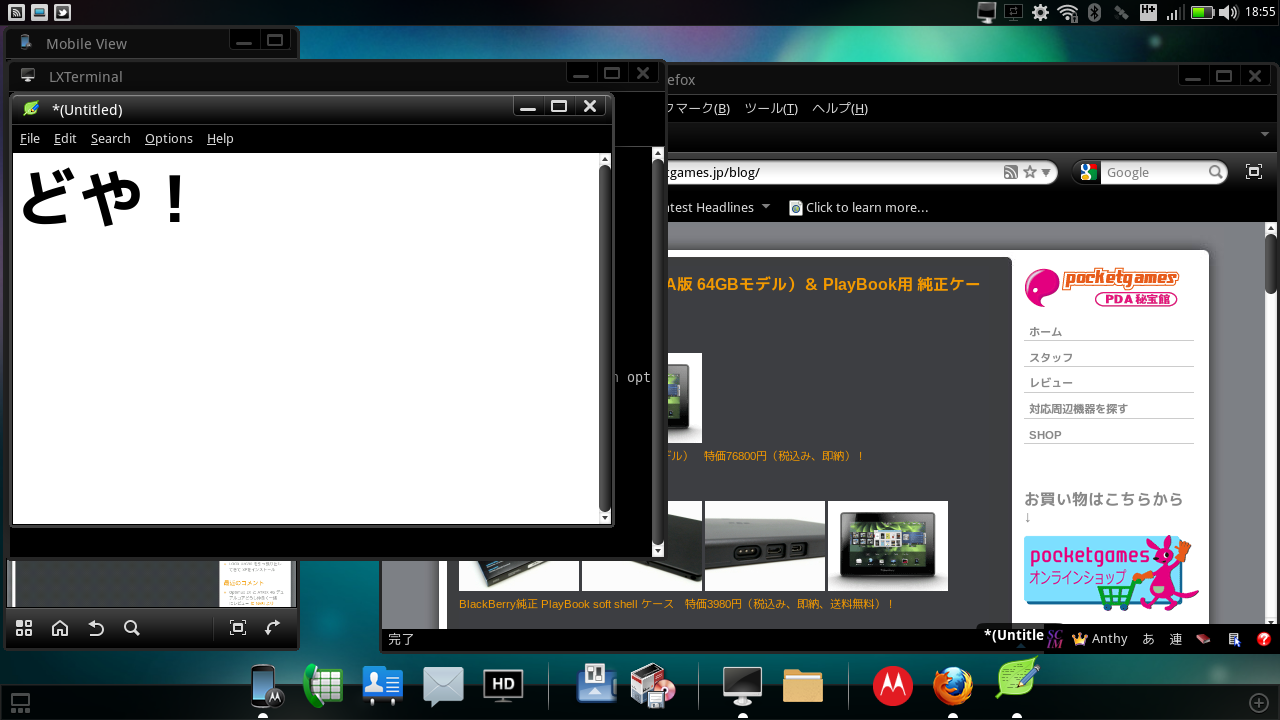Expand the Latest Headlines bookmark dropdown
Screen dimensions: 1280x720
(x=766, y=207)
